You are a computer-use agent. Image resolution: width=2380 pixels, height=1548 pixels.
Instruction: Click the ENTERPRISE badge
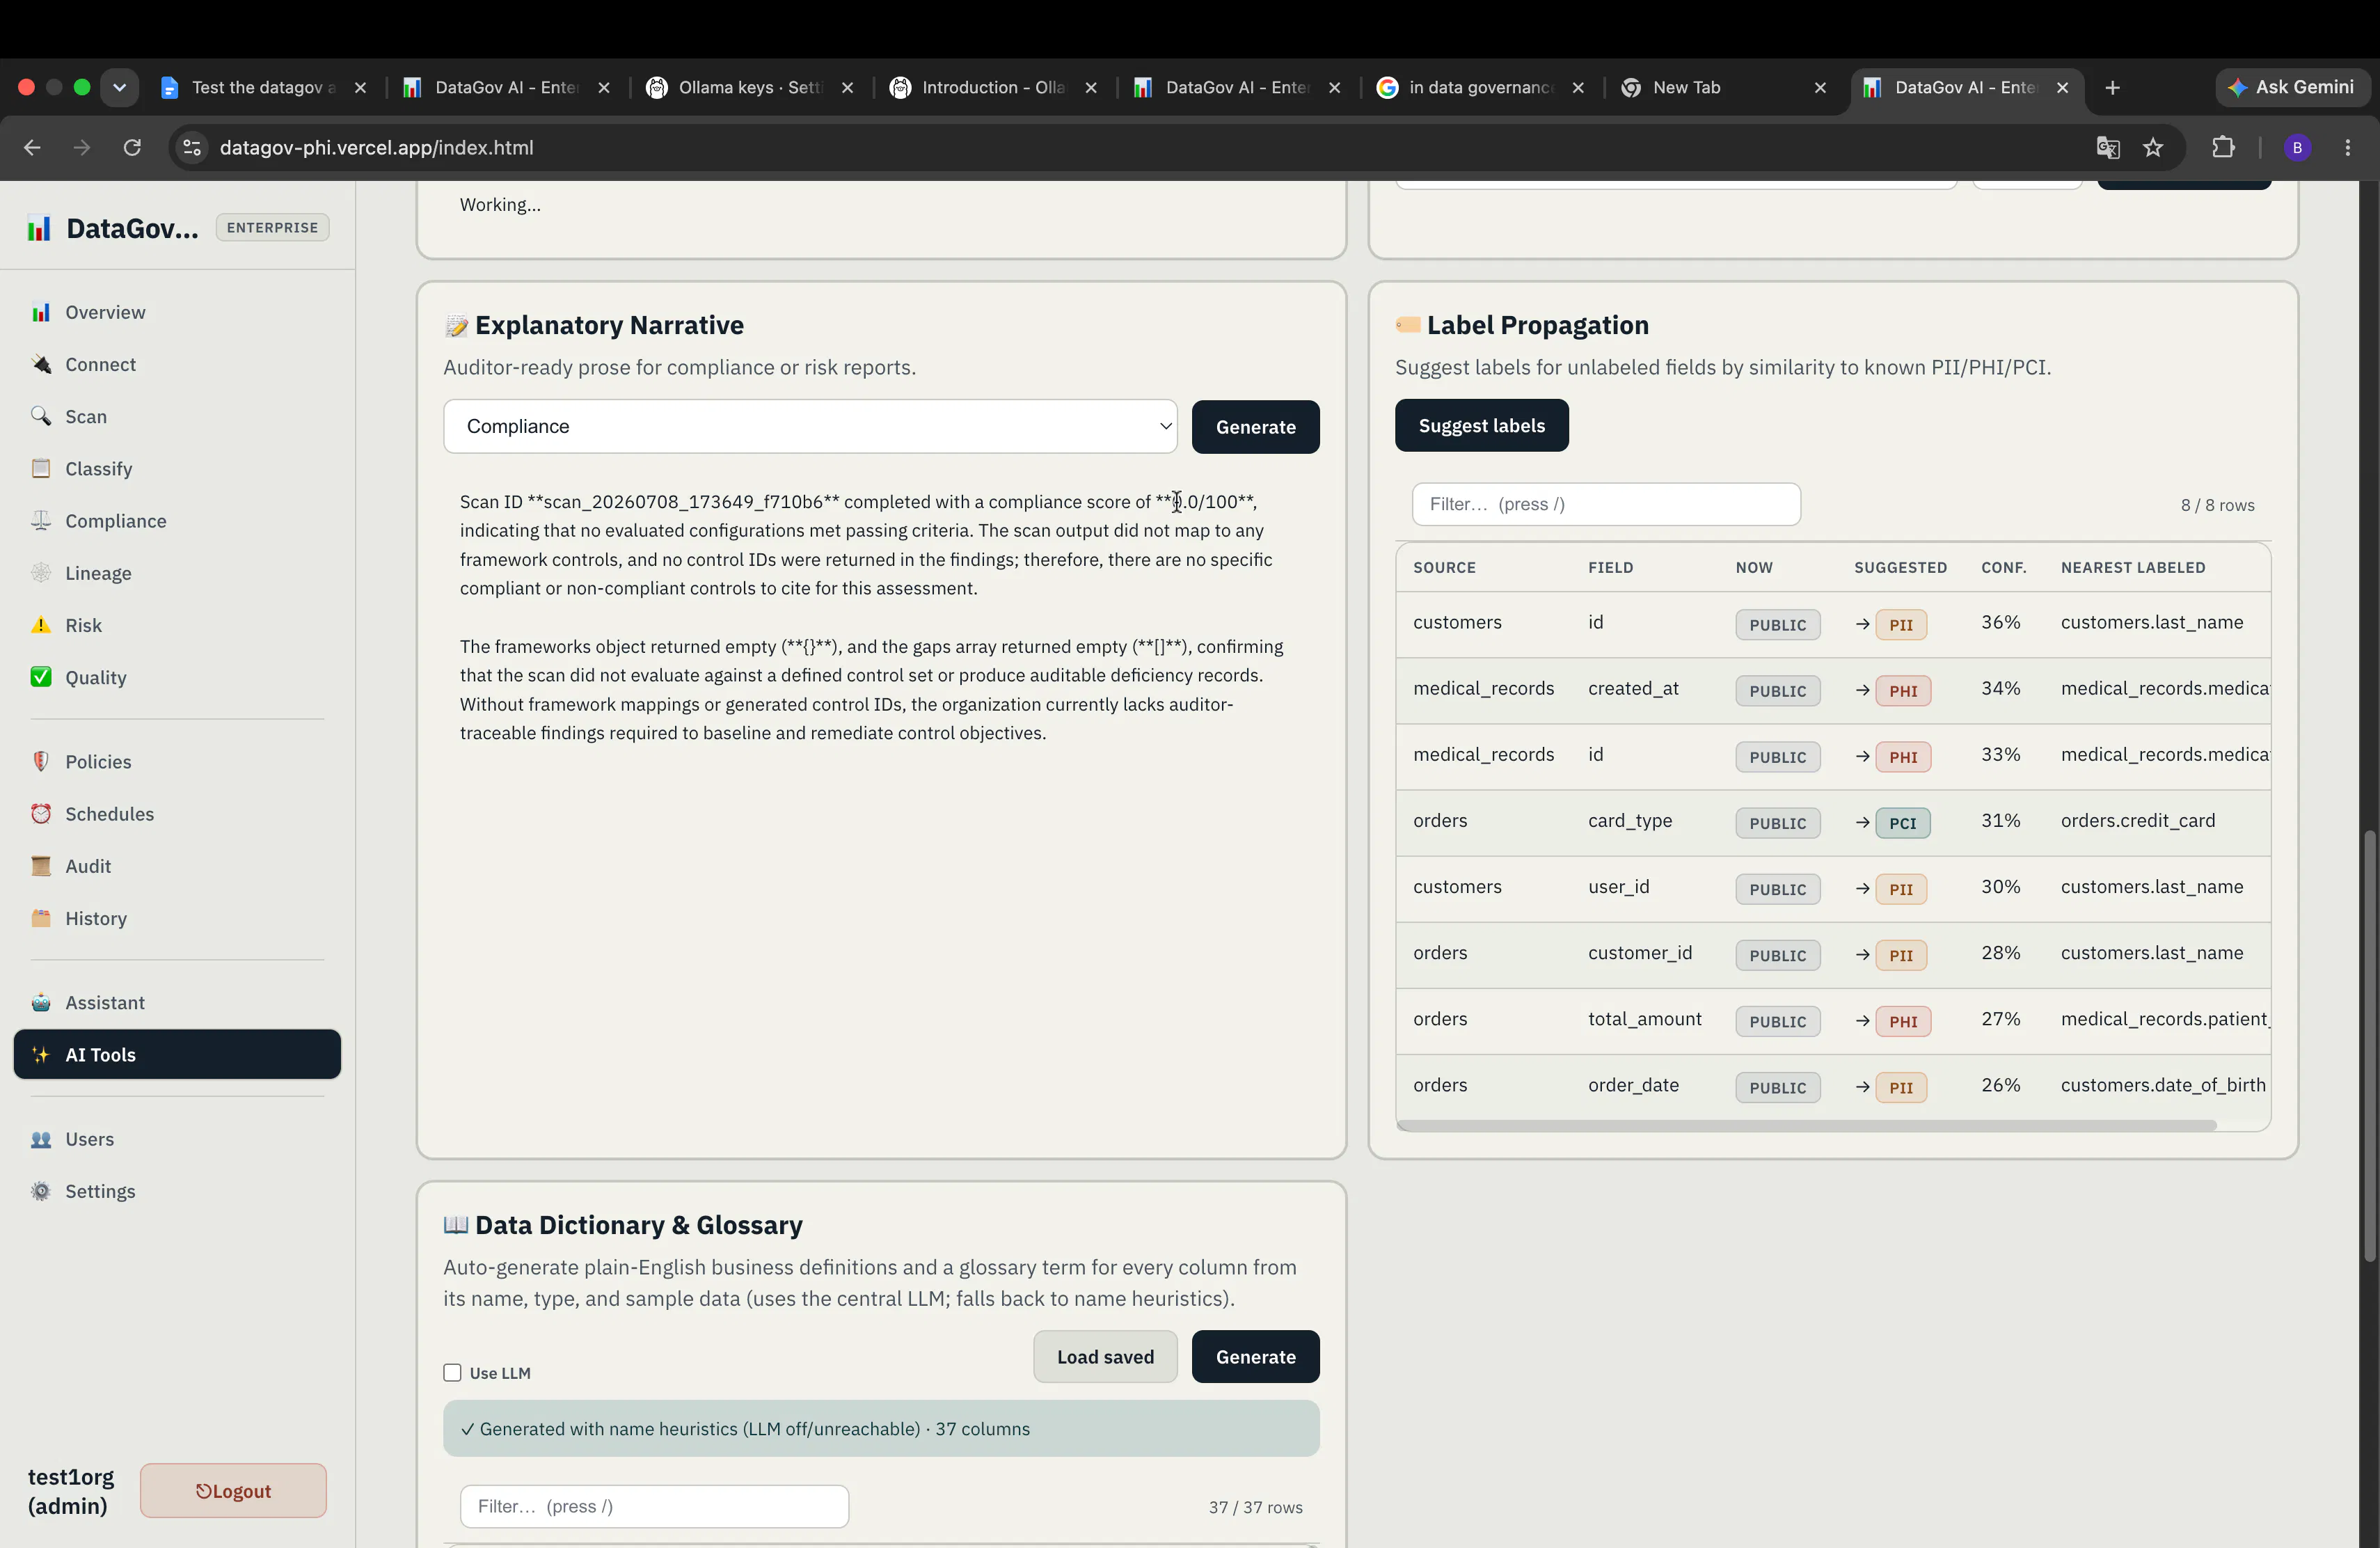[x=272, y=227]
